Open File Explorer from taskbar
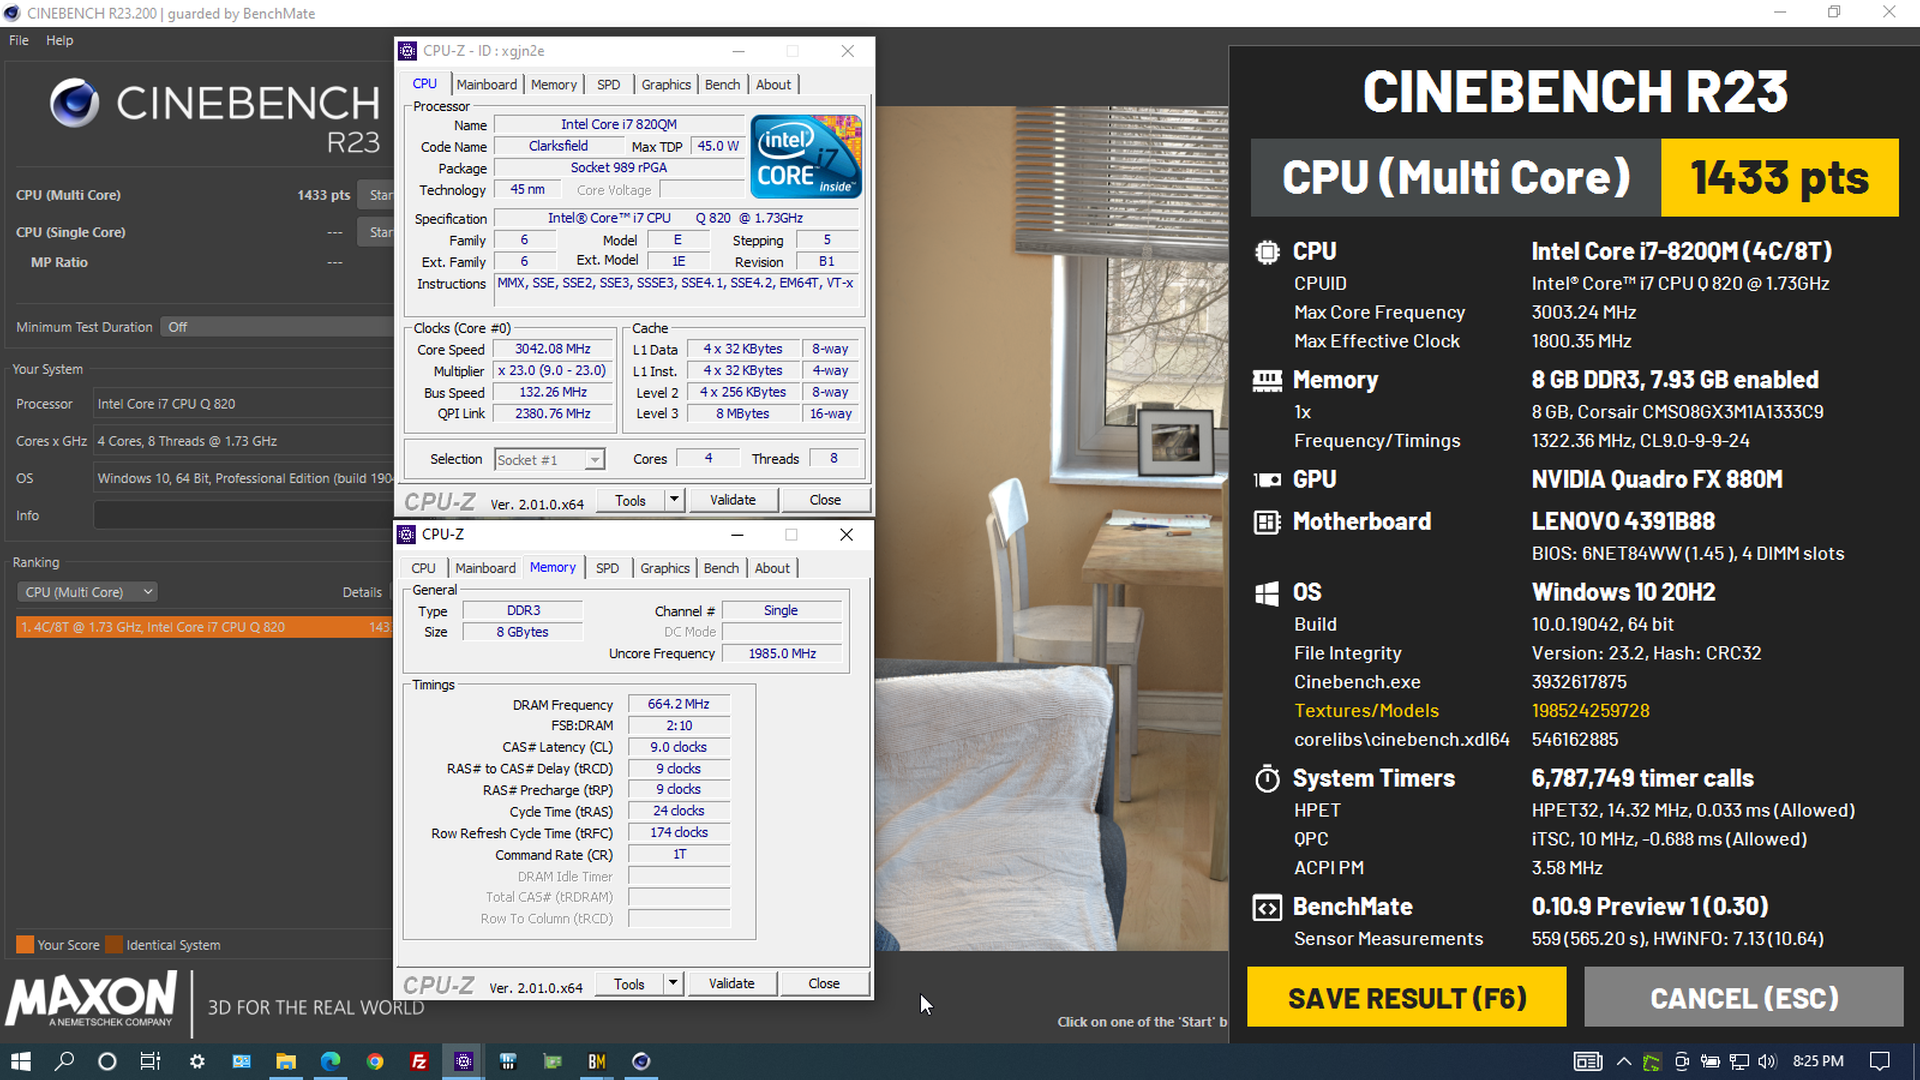This screenshot has width=1920, height=1080. coord(286,1061)
